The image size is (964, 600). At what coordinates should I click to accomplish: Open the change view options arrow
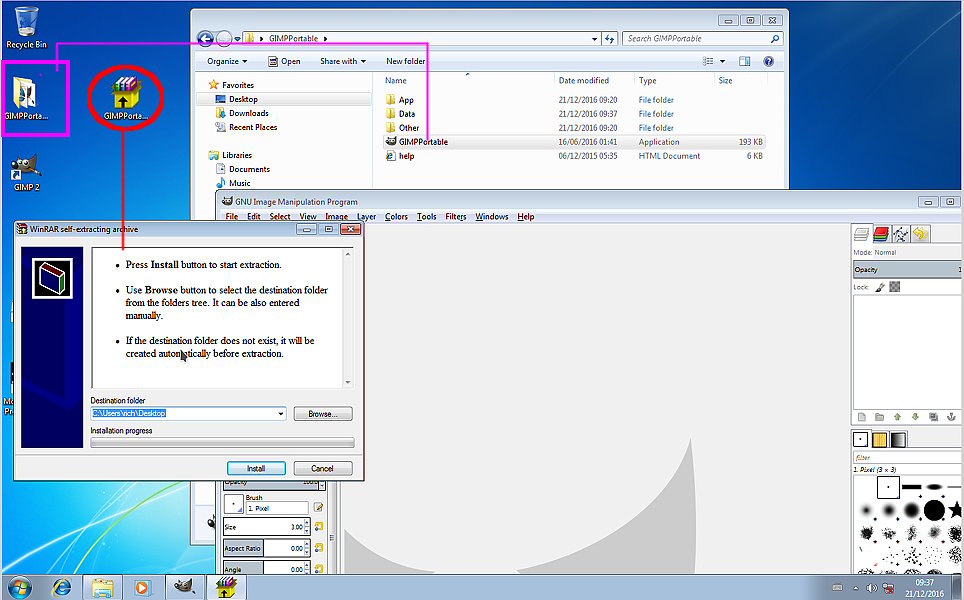[722, 61]
